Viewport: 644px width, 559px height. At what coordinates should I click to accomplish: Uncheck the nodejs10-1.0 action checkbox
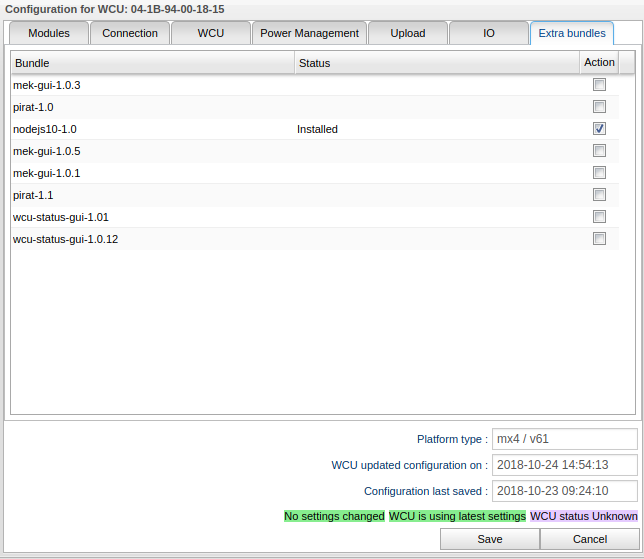point(599,129)
